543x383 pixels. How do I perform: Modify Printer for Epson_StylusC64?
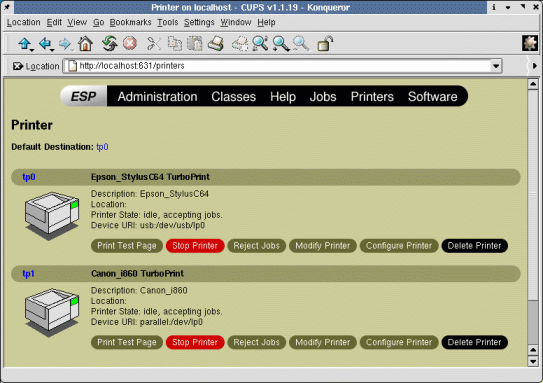pos(323,246)
